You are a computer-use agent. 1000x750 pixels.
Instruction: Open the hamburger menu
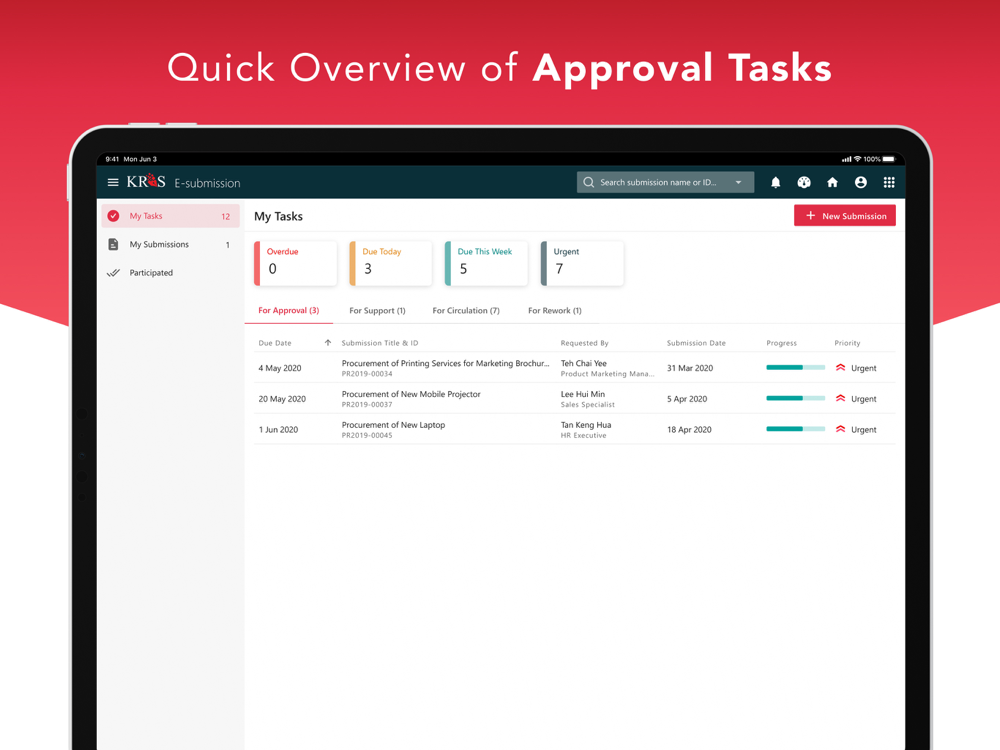113,182
